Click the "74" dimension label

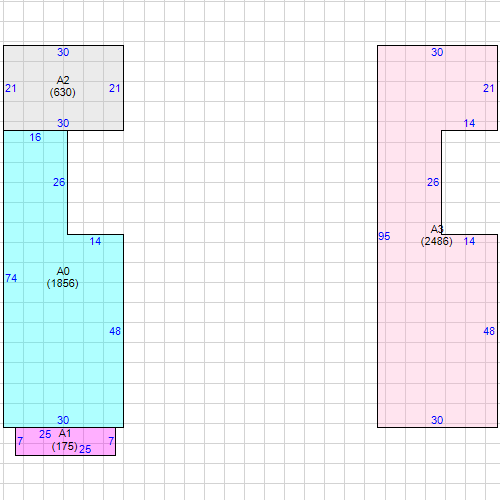tap(11, 278)
